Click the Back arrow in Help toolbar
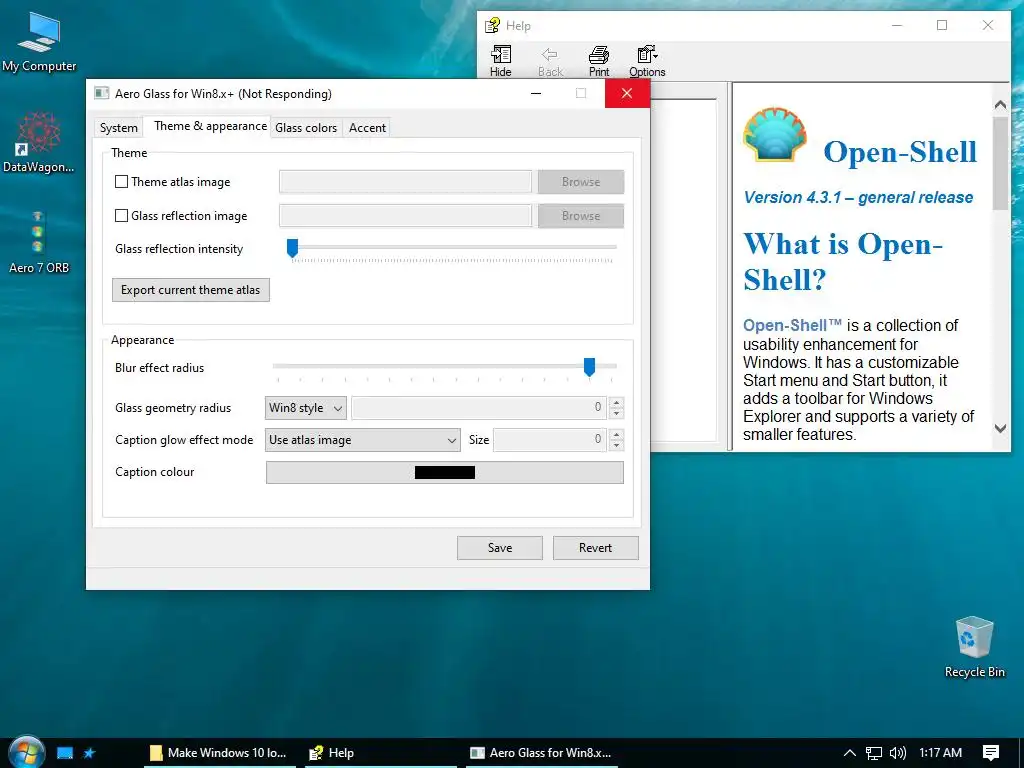1024x768 pixels. (x=550, y=61)
